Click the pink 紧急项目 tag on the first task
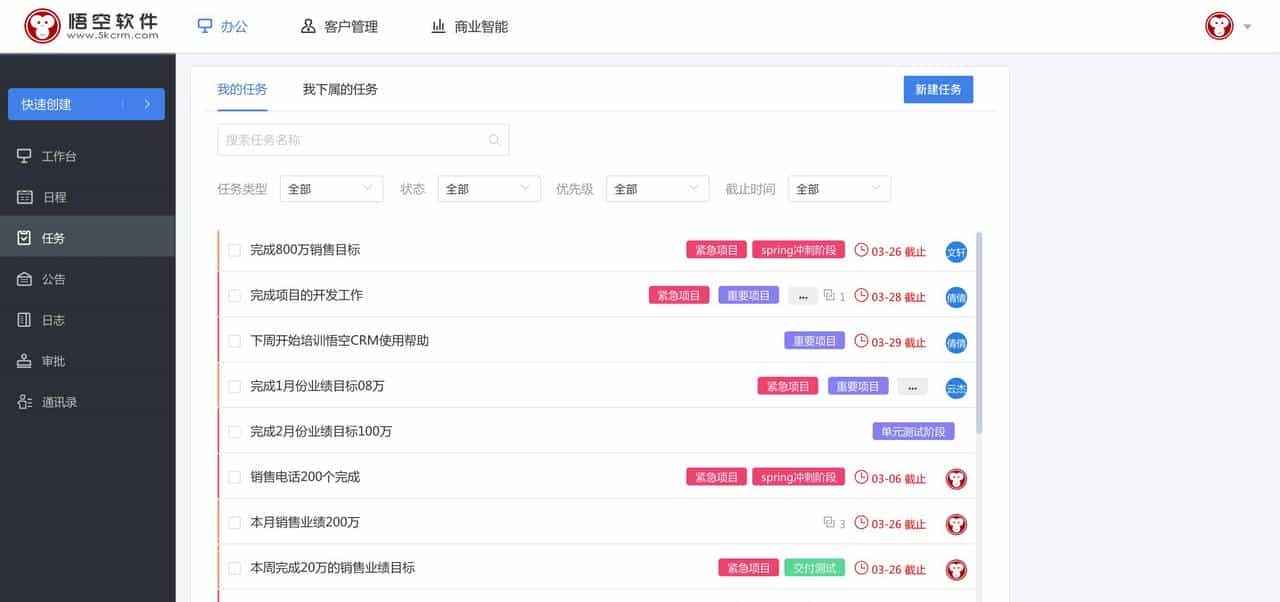Screen dimensions: 1280x602 (x=715, y=250)
